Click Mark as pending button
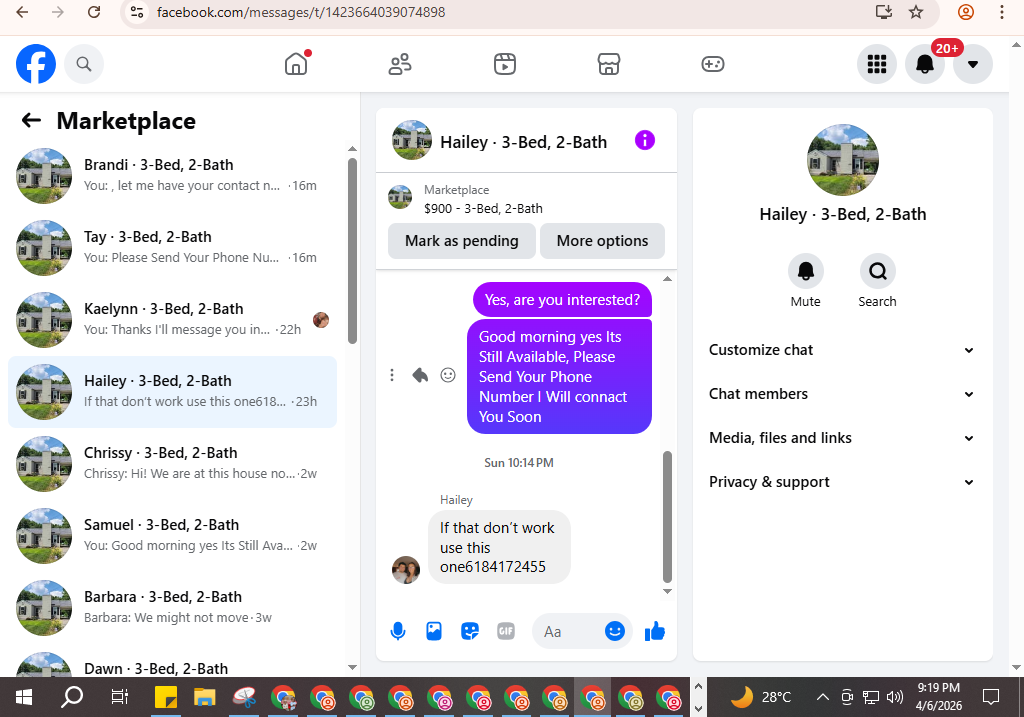This screenshot has height=717, width=1024. pyautogui.click(x=462, y=241)
